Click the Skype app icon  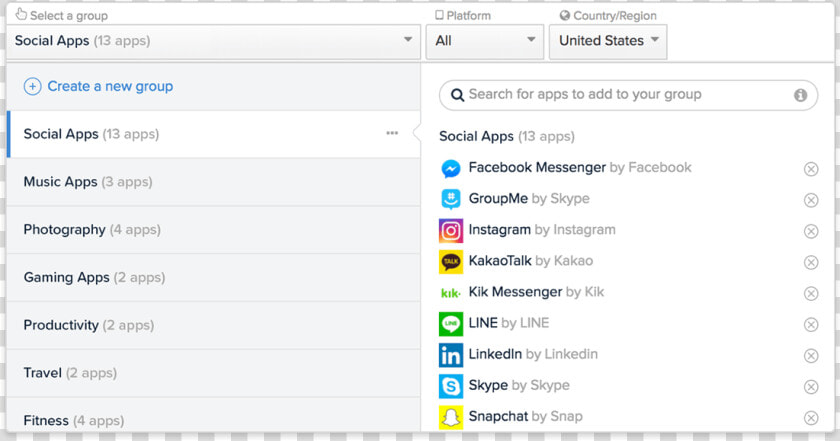(451, 386)
